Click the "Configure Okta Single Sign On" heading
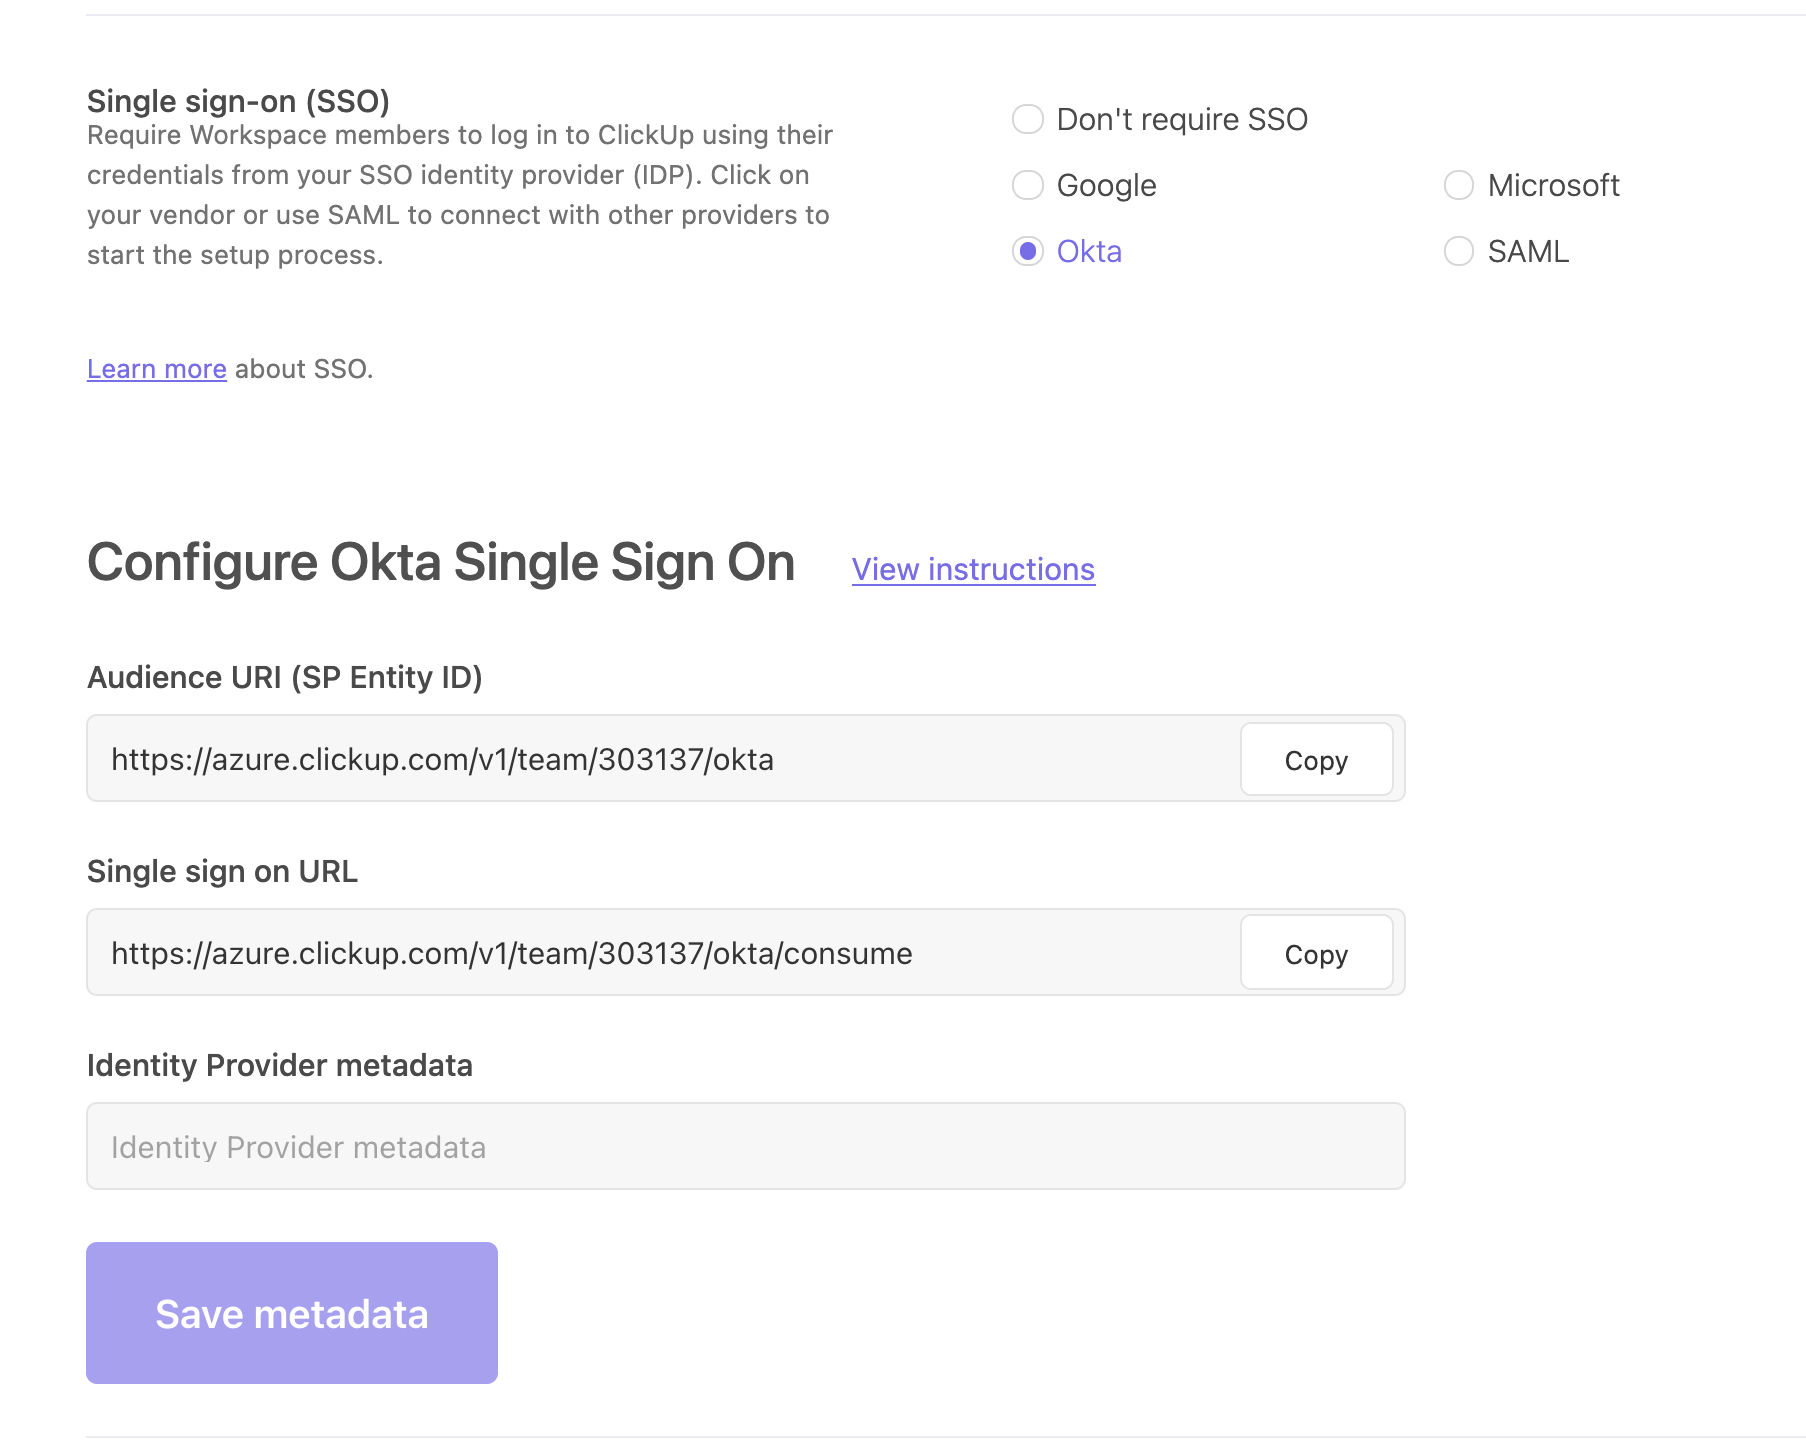This screenshot has height=1456, width=1806. click(441, 562)
